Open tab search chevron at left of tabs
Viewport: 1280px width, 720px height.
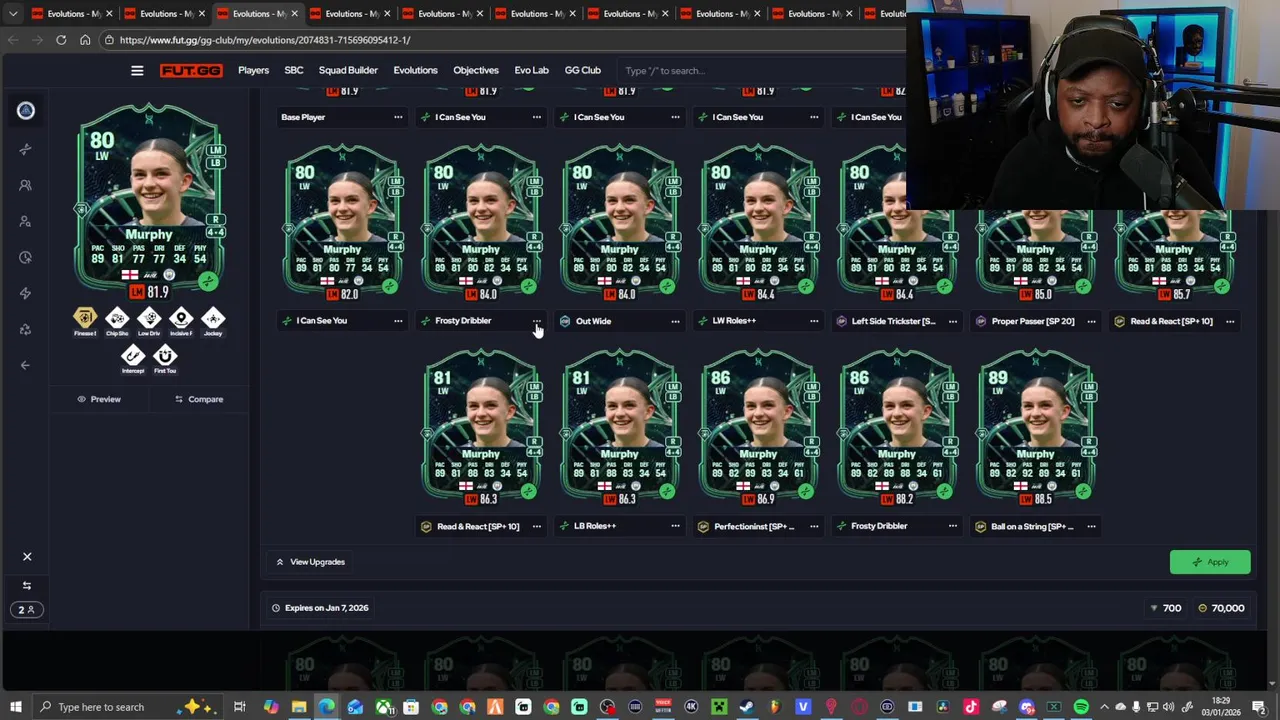[13, 14]
